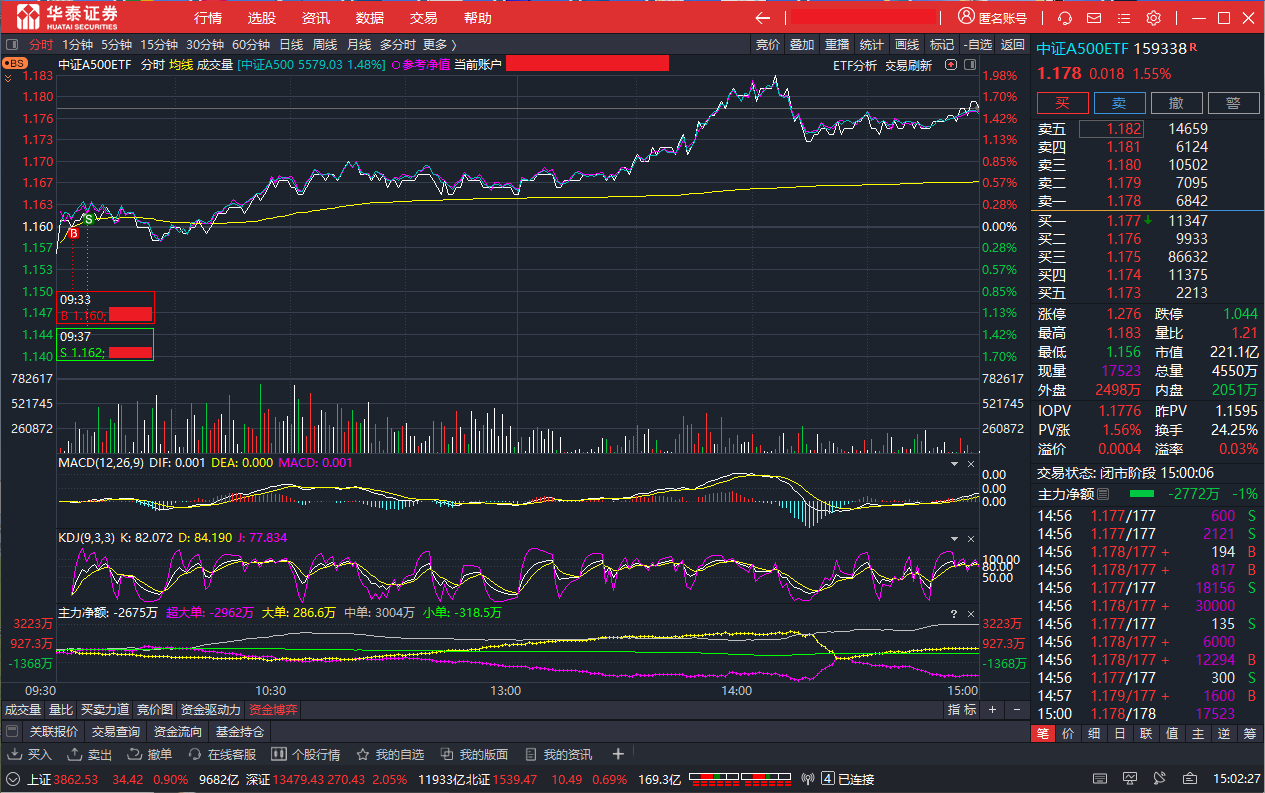Click the 匿名账号 account icon
The height and width of the screenshot is (793, 1265).
pyautogui.click(x=966, y=17)
